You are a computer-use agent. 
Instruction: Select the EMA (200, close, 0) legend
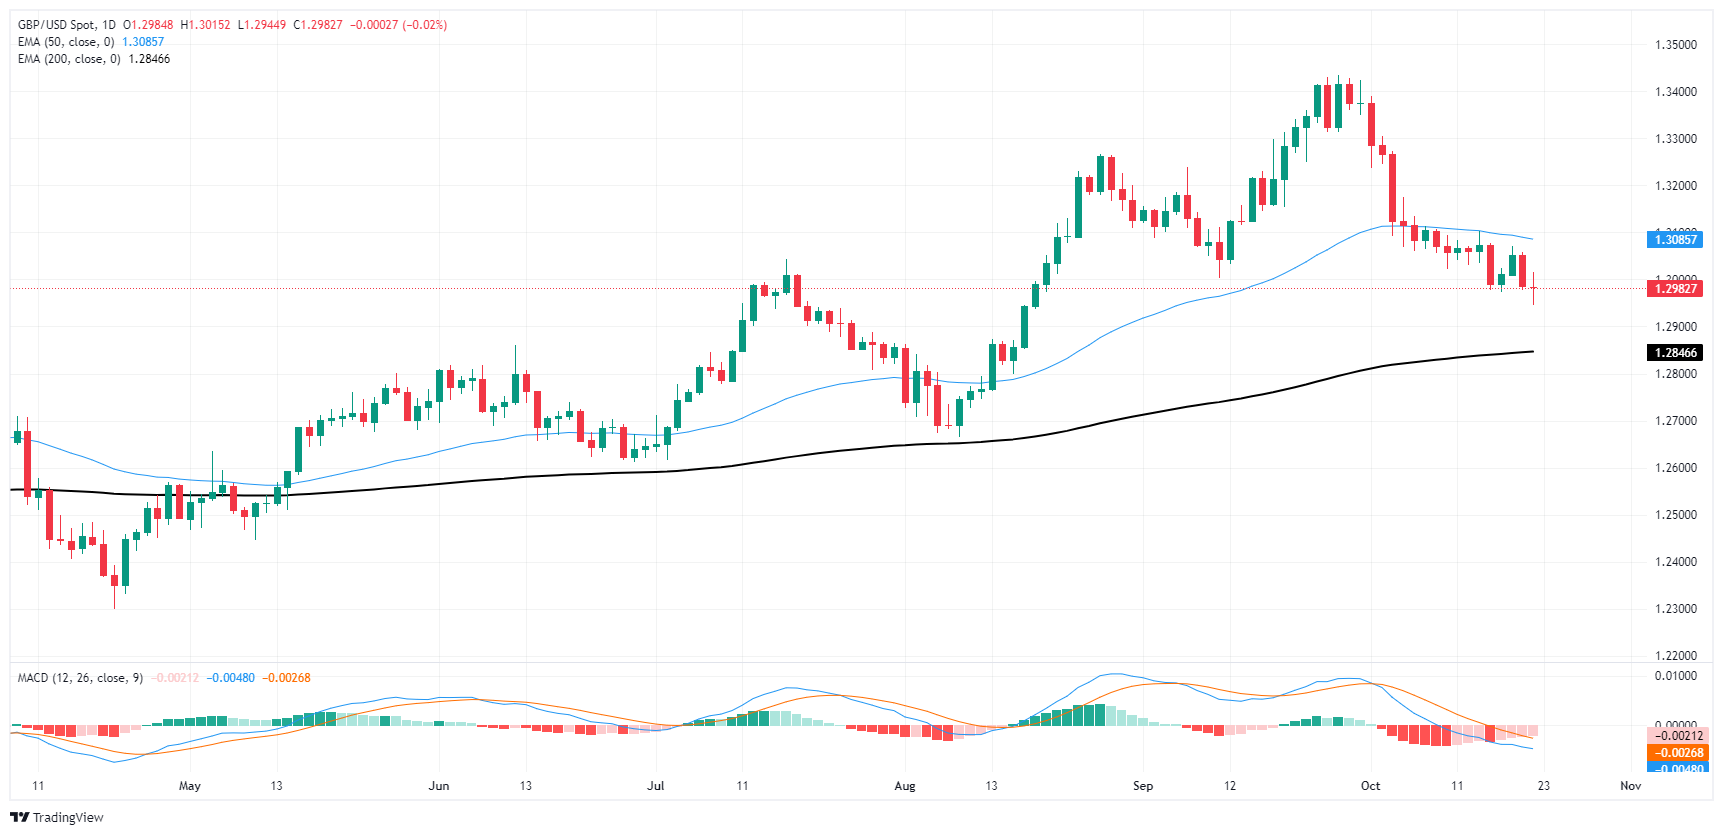69,59
